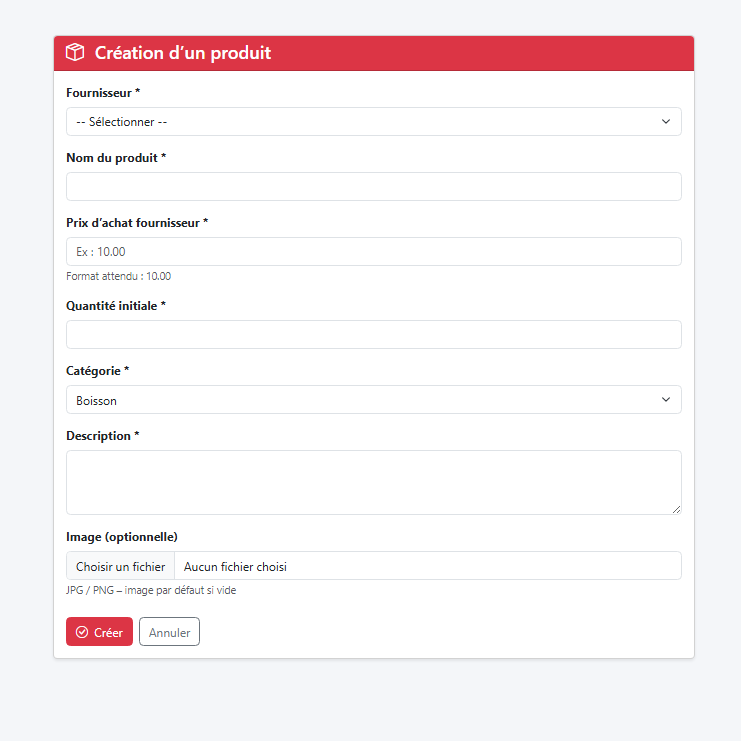The image size is (741, 741).
Task: Click the Catégorie field label
Action: coord(98,371)
